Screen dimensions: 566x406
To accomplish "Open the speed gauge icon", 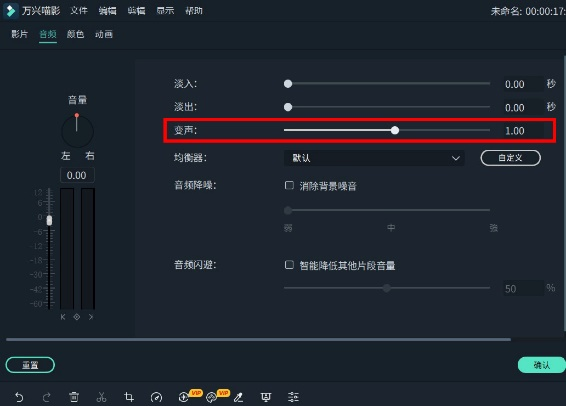I will [156, 398].
